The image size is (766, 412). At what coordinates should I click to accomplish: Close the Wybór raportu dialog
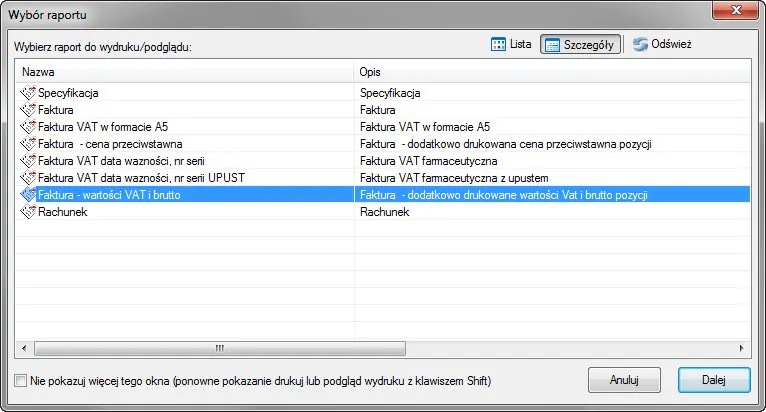736,10
